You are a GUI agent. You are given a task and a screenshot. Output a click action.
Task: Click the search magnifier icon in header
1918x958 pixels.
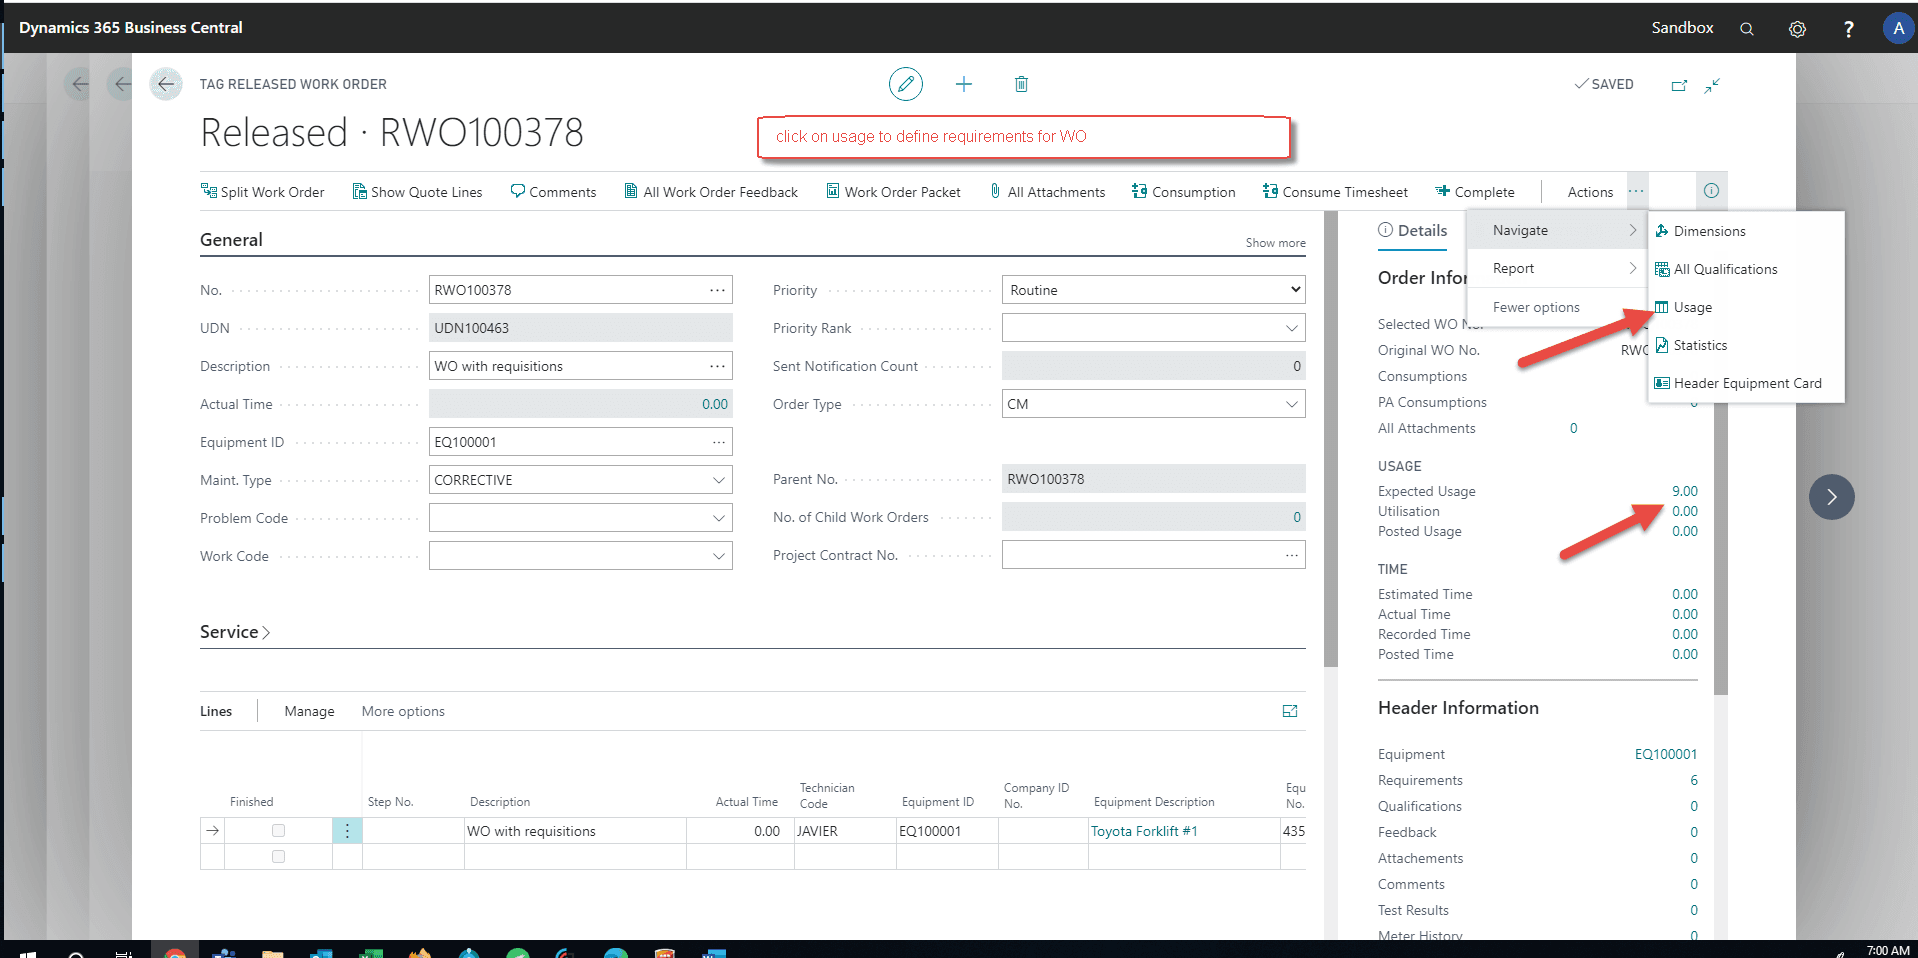click(x=1746, y=29)
